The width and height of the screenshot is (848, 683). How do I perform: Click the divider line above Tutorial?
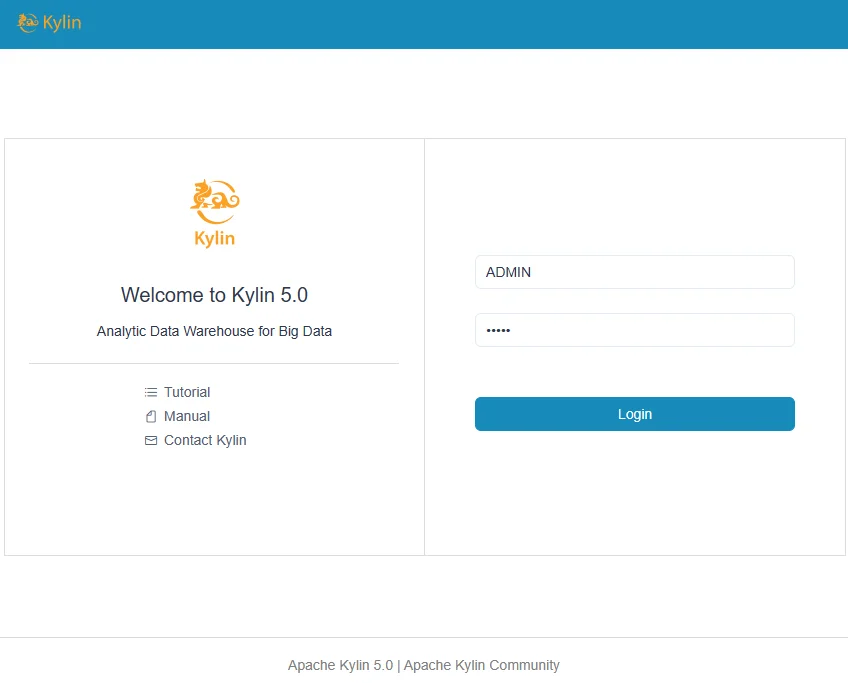[214, 363]
